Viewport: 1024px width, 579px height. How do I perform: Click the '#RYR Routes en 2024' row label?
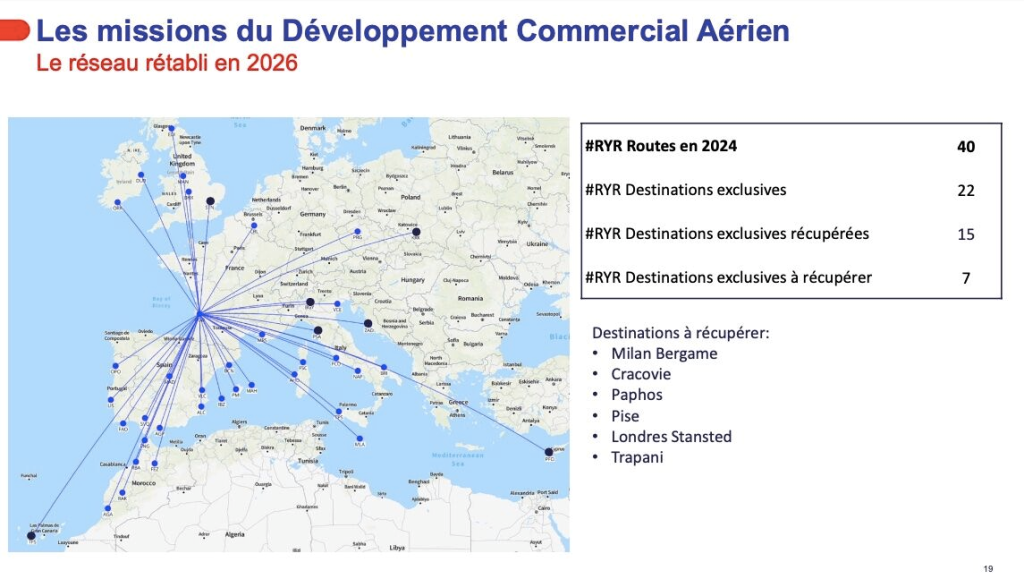(661, 146)
